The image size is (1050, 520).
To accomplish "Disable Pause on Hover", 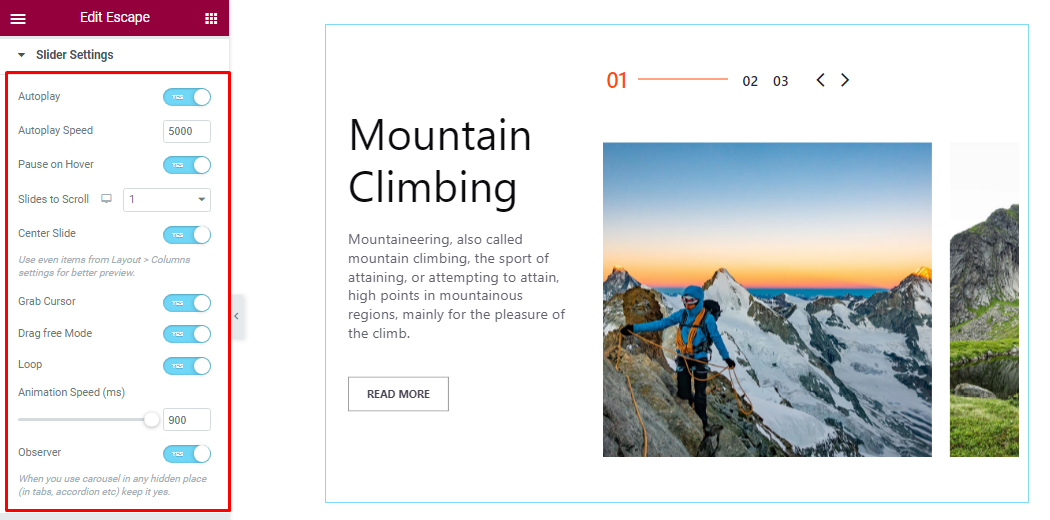I will [187, 165].
